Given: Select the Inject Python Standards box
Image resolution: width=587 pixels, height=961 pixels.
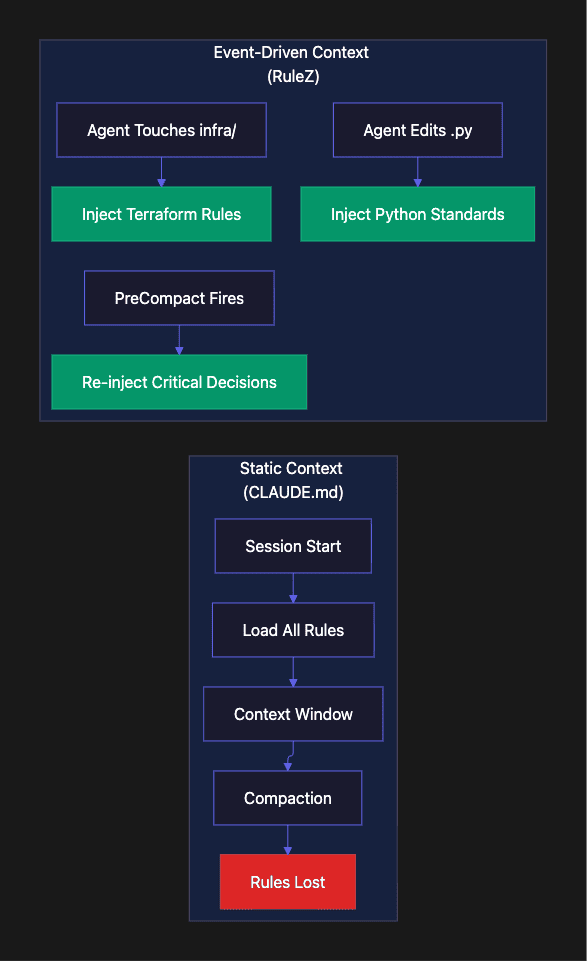Looking at the screenshot, I should pos(417,214).
